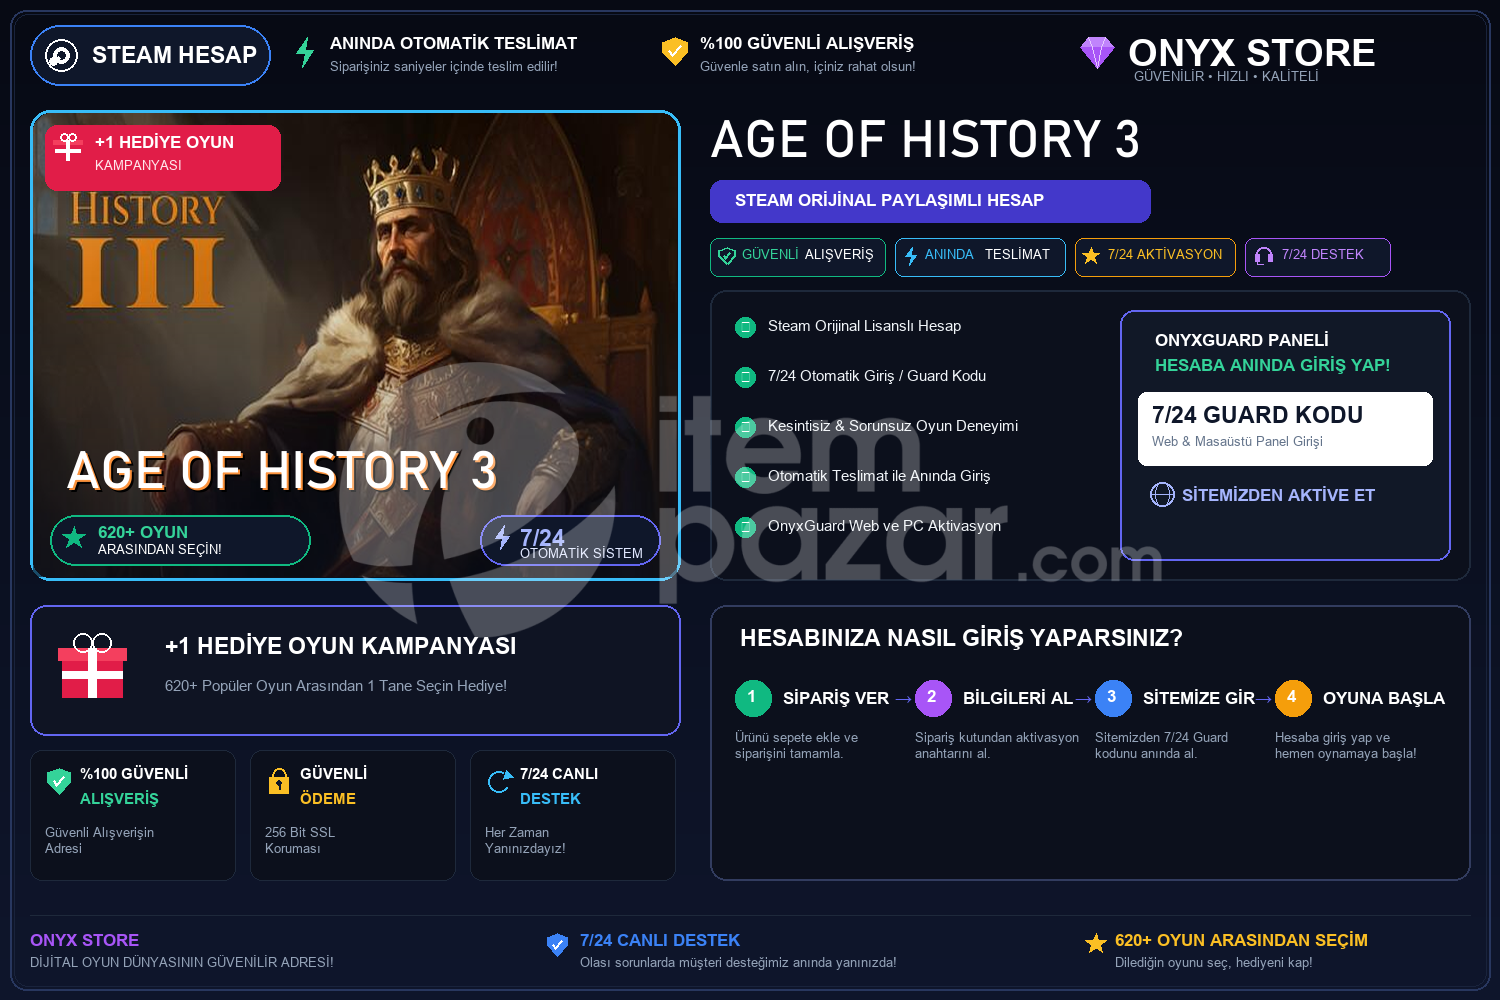
Task: Click the 620+ OYUN green pill badge
Action: click(x=180, y=540)
